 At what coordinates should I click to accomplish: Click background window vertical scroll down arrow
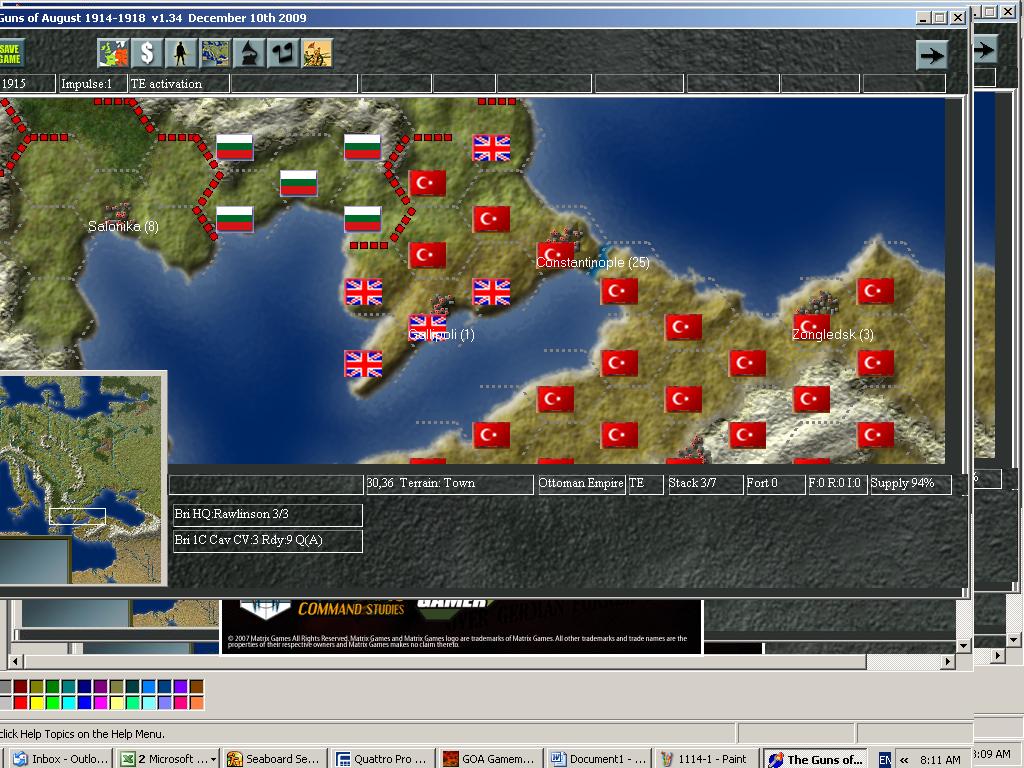1014,639
